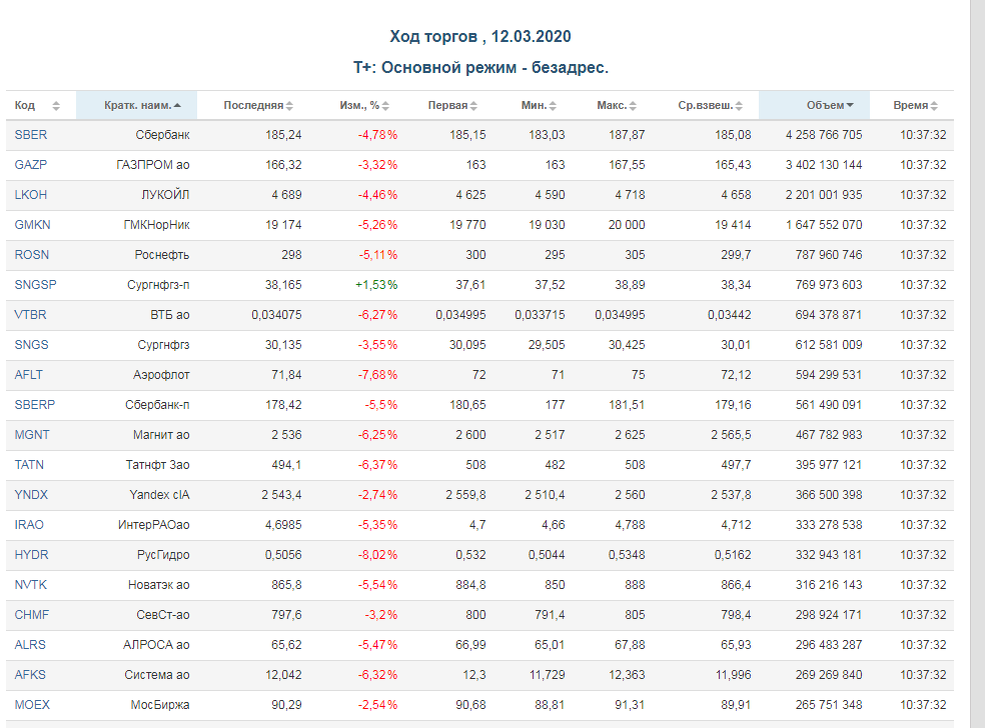This screenshot has width=985, height=728.
Task: Select the АЛРОСА ао name cell
Action: click(x=156, y=644)
